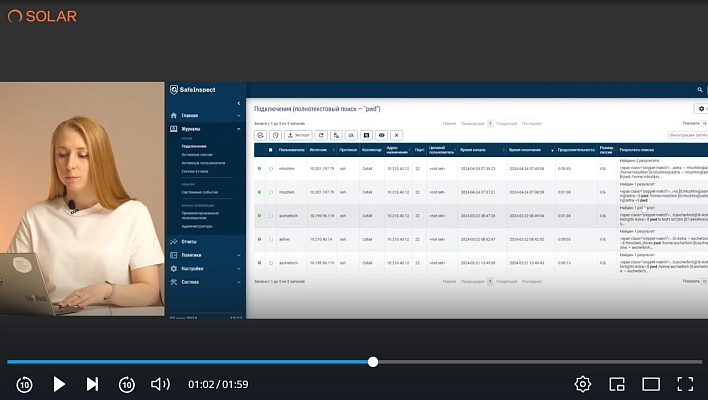708x400 pixels.
Task: Skip forward ten seconds
Action: (x=127, y=384)
